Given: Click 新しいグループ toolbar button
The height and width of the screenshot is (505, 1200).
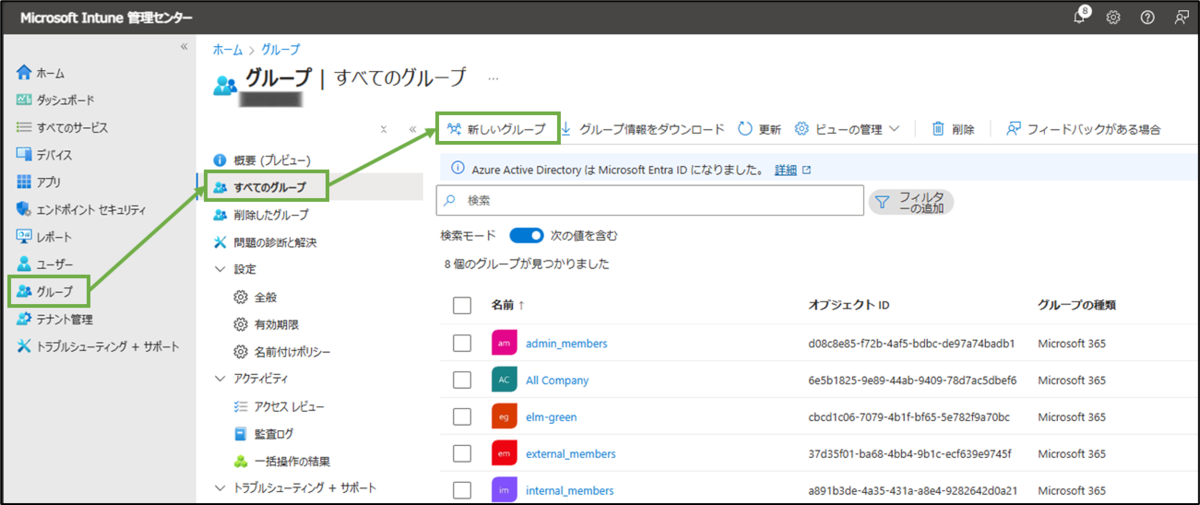Looking at the screenshot, I should 497,129.
